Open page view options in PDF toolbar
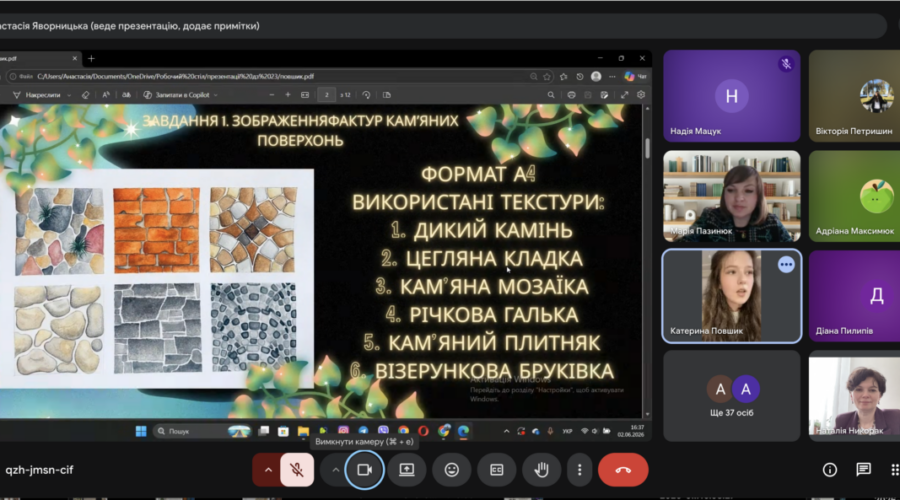The height and width of the screenshot is (500, 900). [387, 95]
